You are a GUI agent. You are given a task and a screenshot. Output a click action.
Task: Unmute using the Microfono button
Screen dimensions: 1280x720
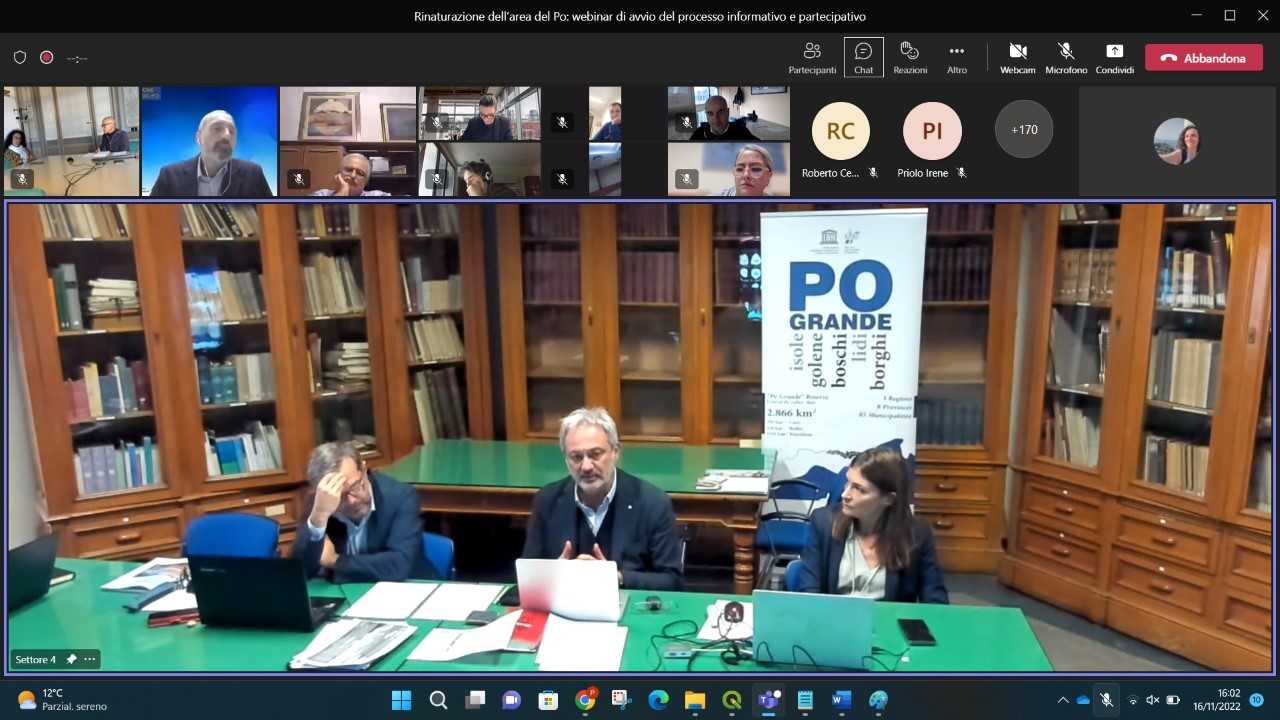pyautogui.click(x=1066, y=57)
